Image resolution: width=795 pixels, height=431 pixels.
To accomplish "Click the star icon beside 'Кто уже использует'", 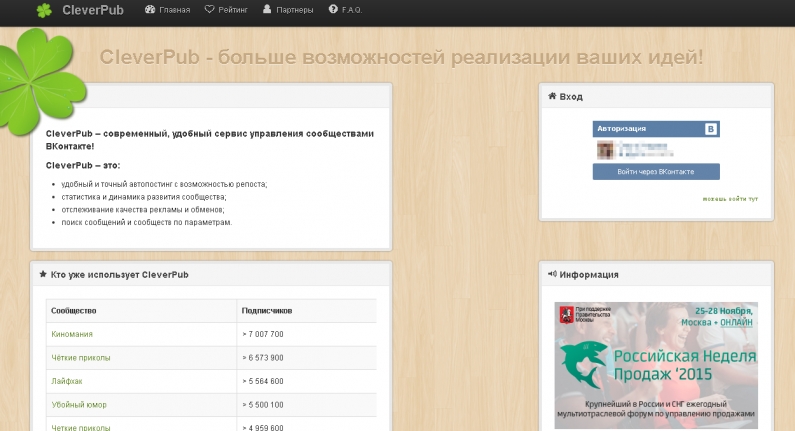I will pyautogui.click(x=43, y=274).
